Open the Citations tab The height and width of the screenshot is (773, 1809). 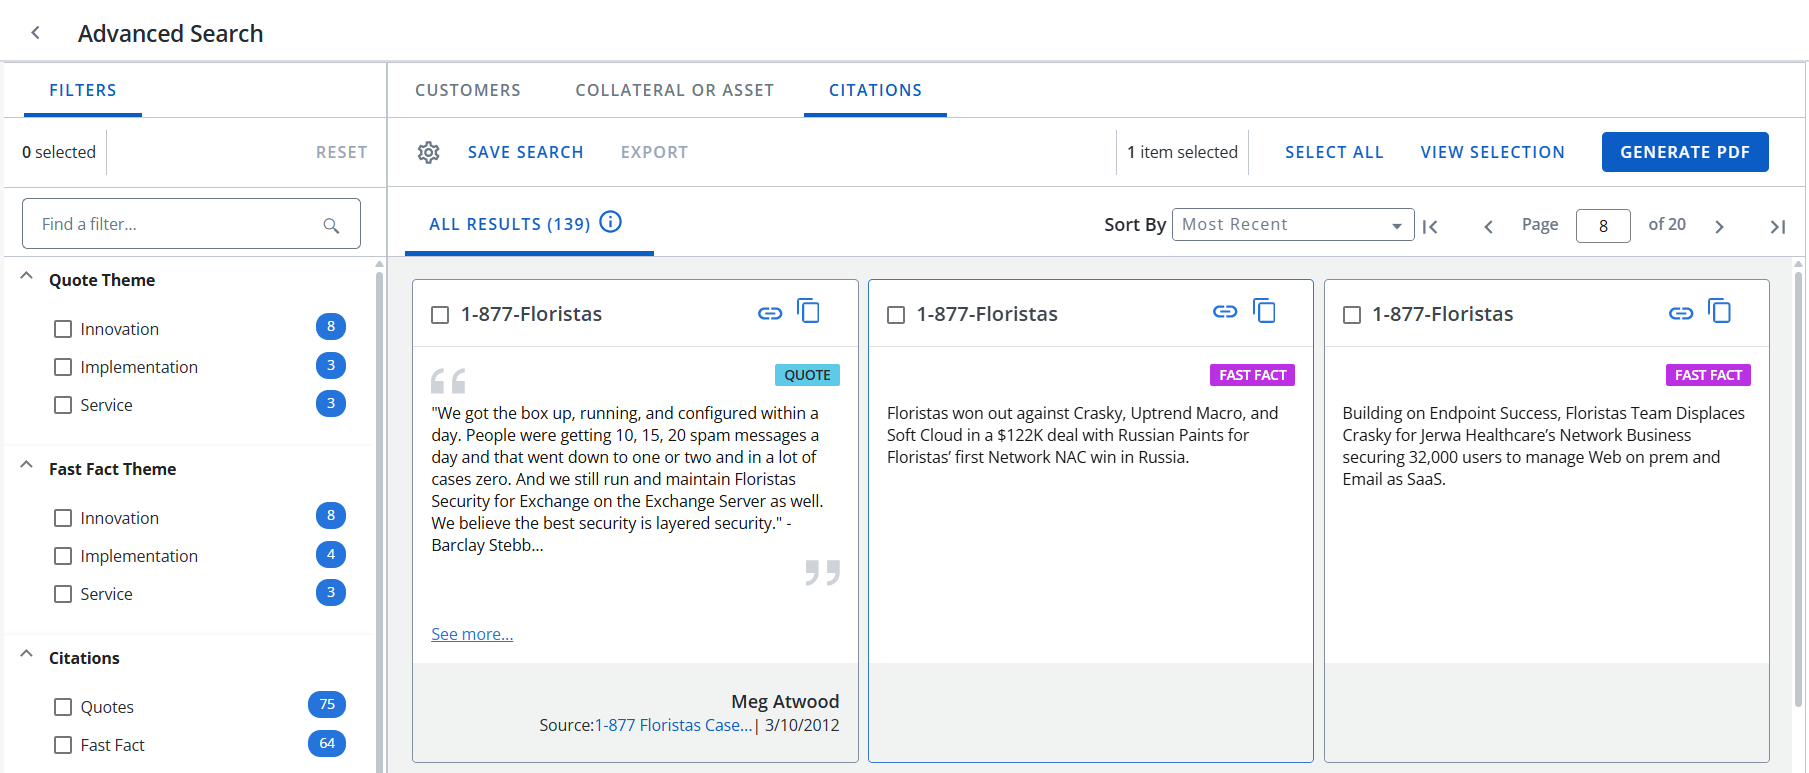pyautogui.click(x=875, y=90)
